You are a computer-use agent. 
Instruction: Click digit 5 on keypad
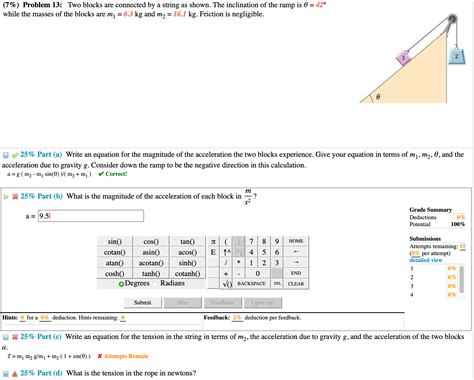click(264, 252)
